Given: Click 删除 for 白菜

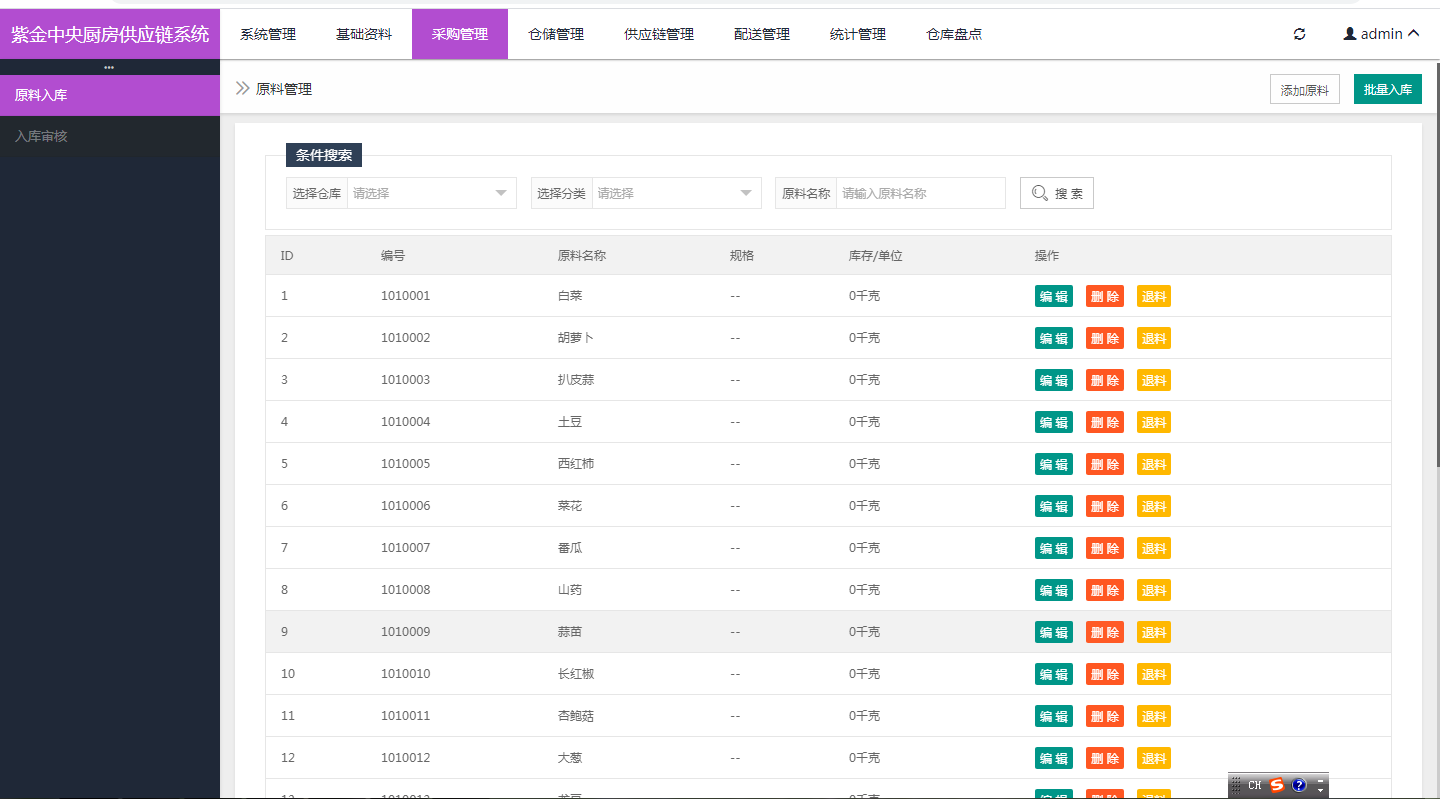Looking at the screenshot, I should point(1105,296).
